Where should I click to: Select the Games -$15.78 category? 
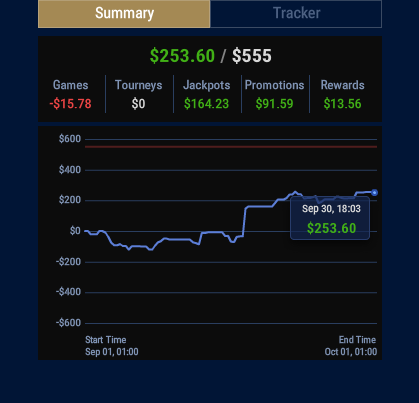(x=71, y=94)
